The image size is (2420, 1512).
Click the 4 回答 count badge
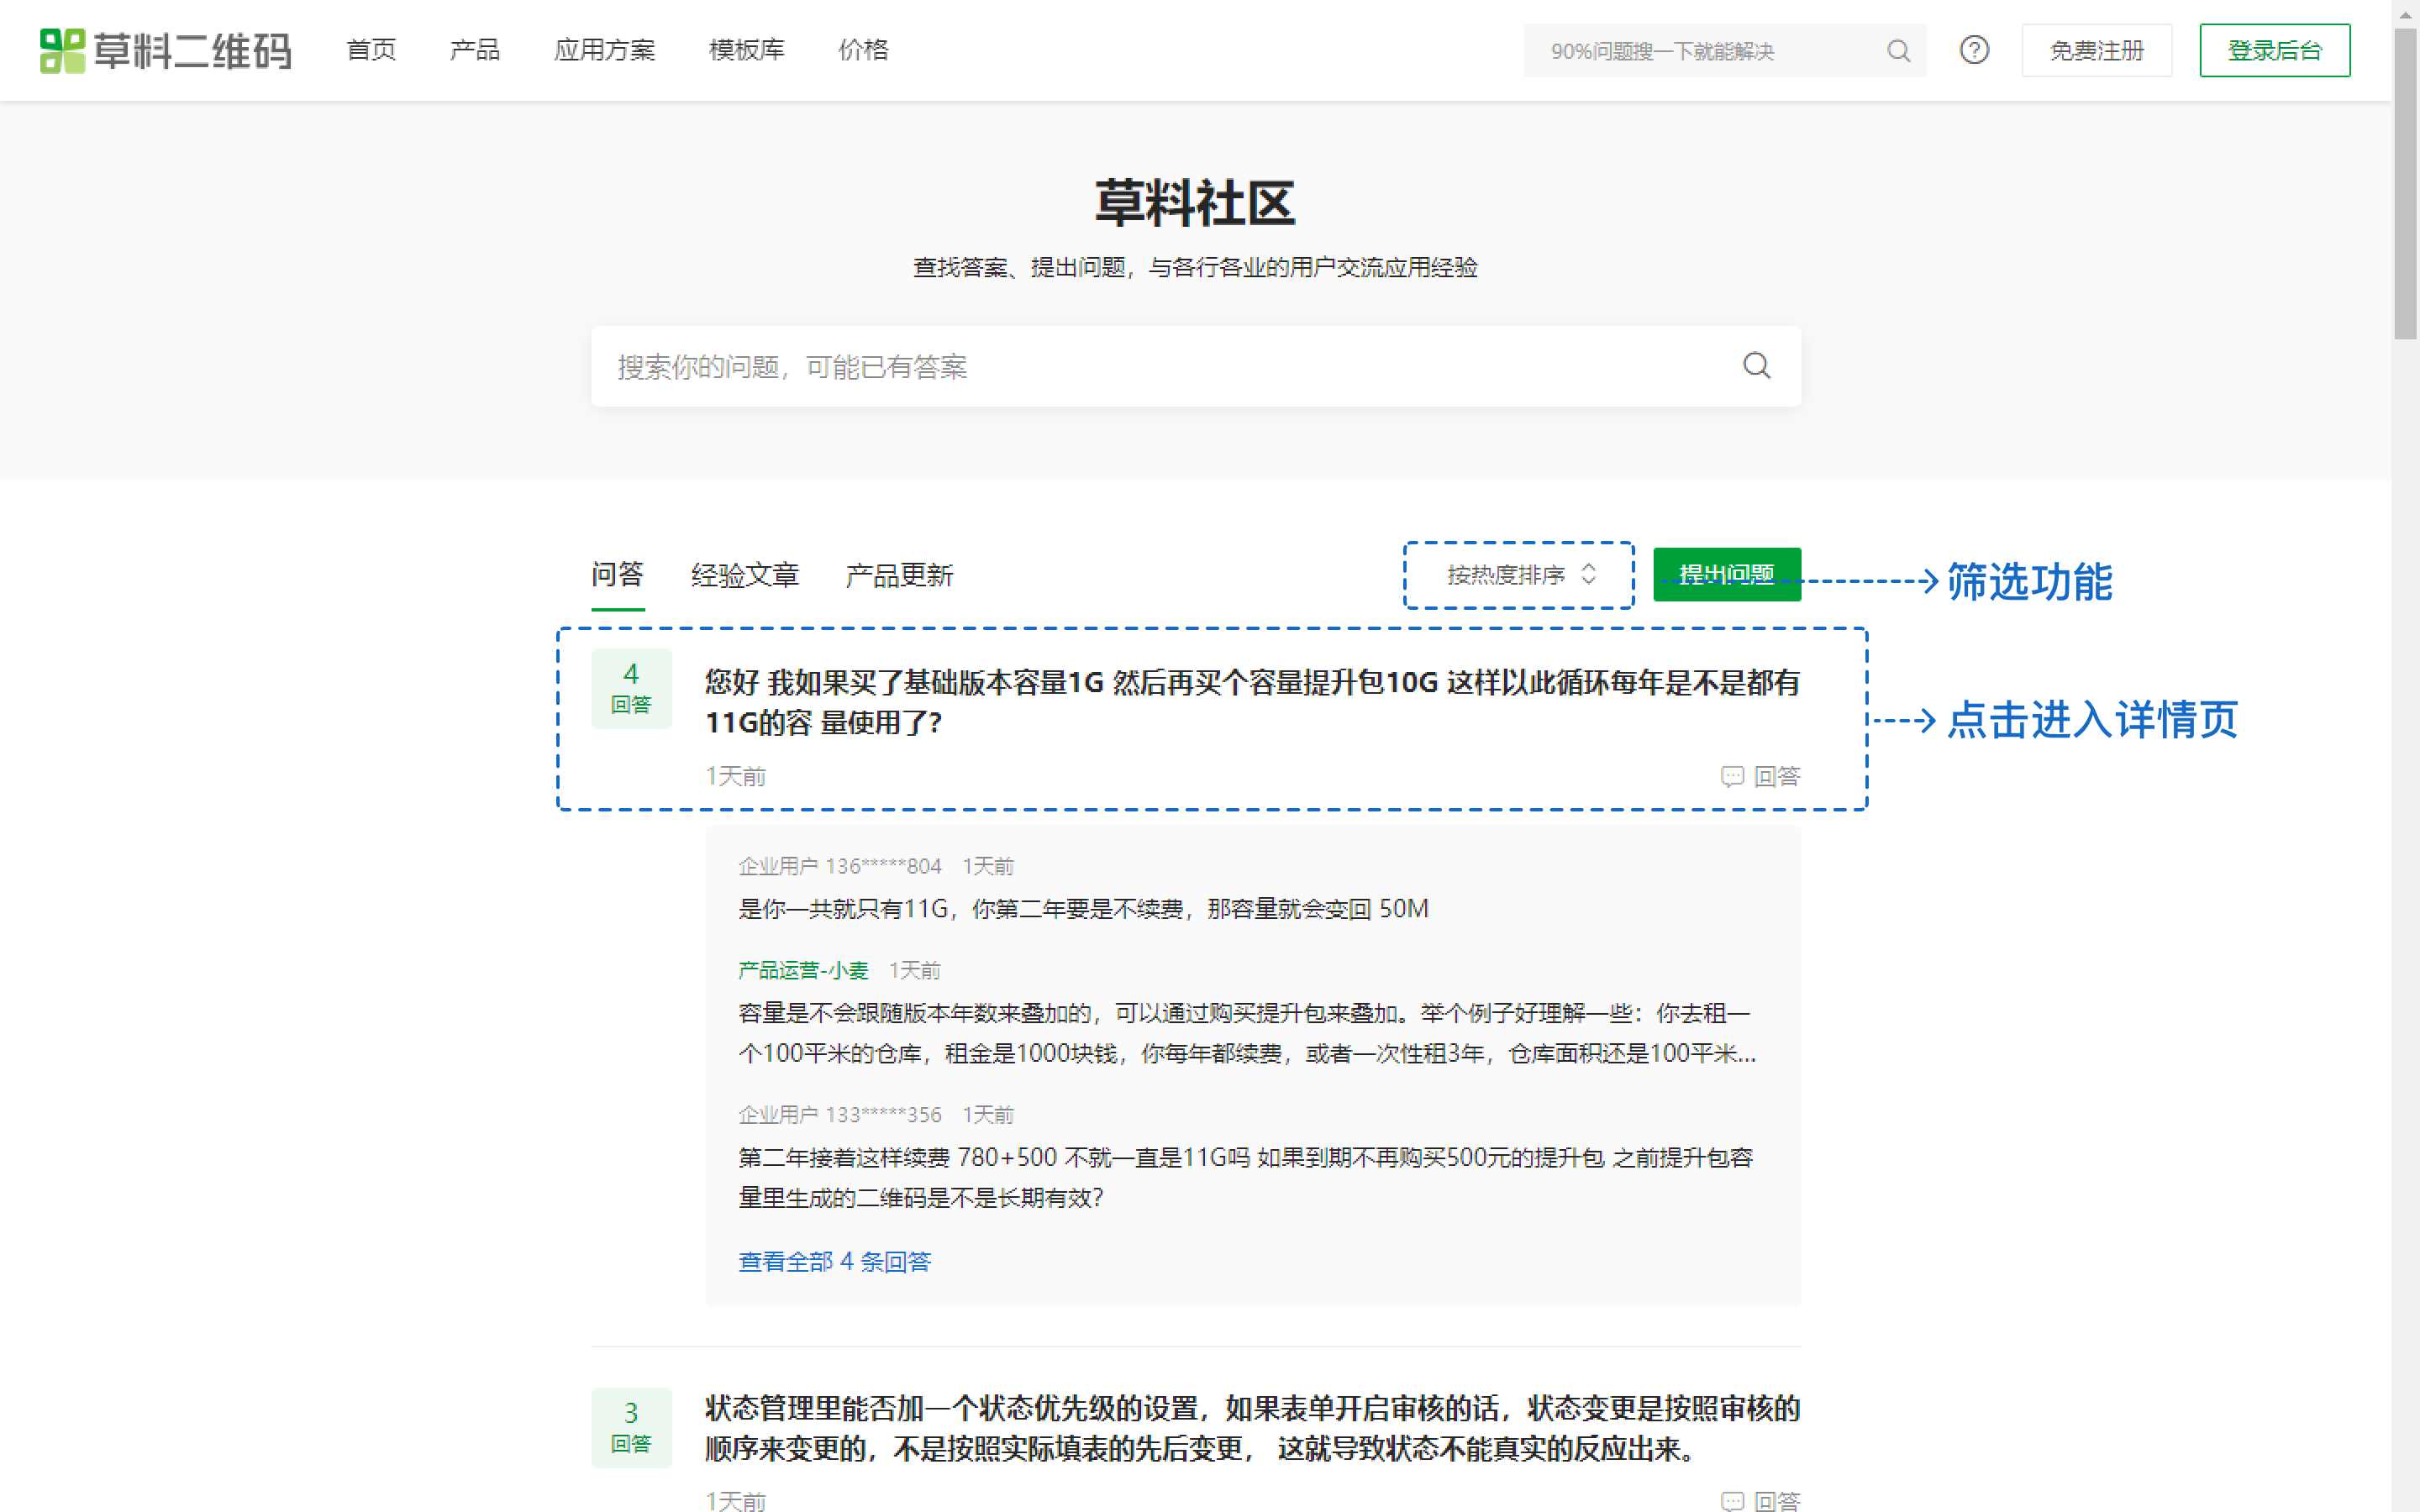(631, 688)
